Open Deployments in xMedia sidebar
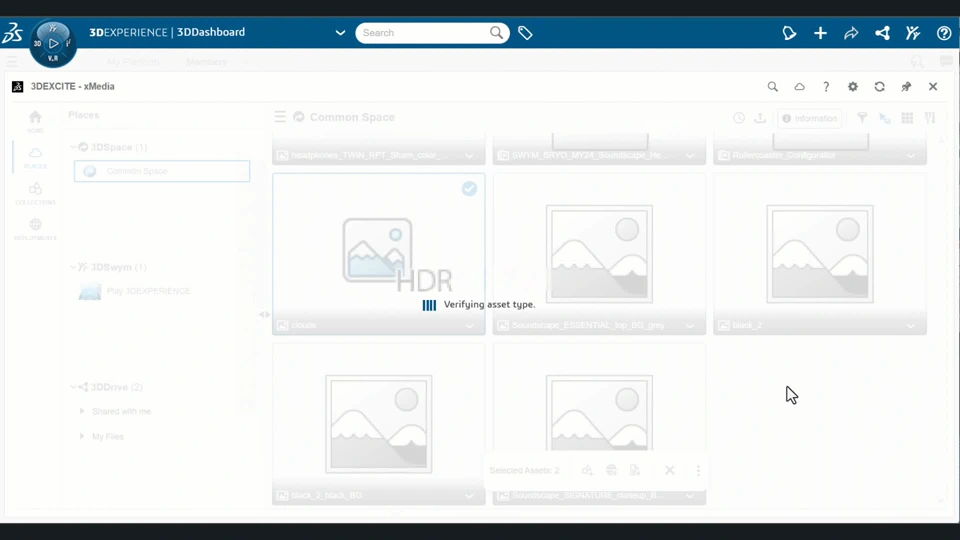The height and width of the screenshot is (540, 960). coord(35,229)
